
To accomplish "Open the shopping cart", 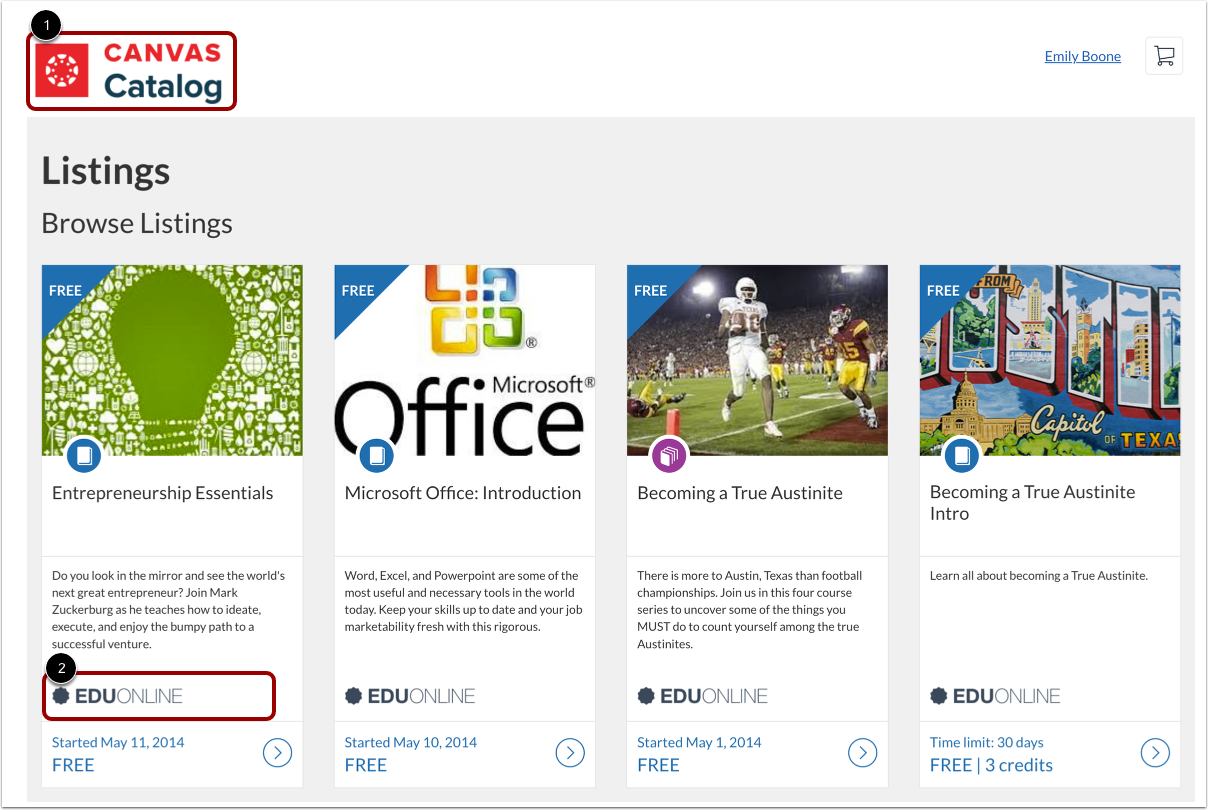I will tap(1164, 56).
